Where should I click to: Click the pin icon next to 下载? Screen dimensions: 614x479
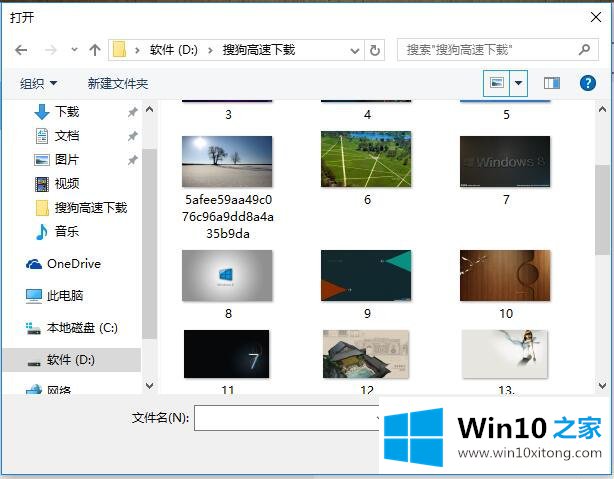pyautogui.click(x=133, y=112)
